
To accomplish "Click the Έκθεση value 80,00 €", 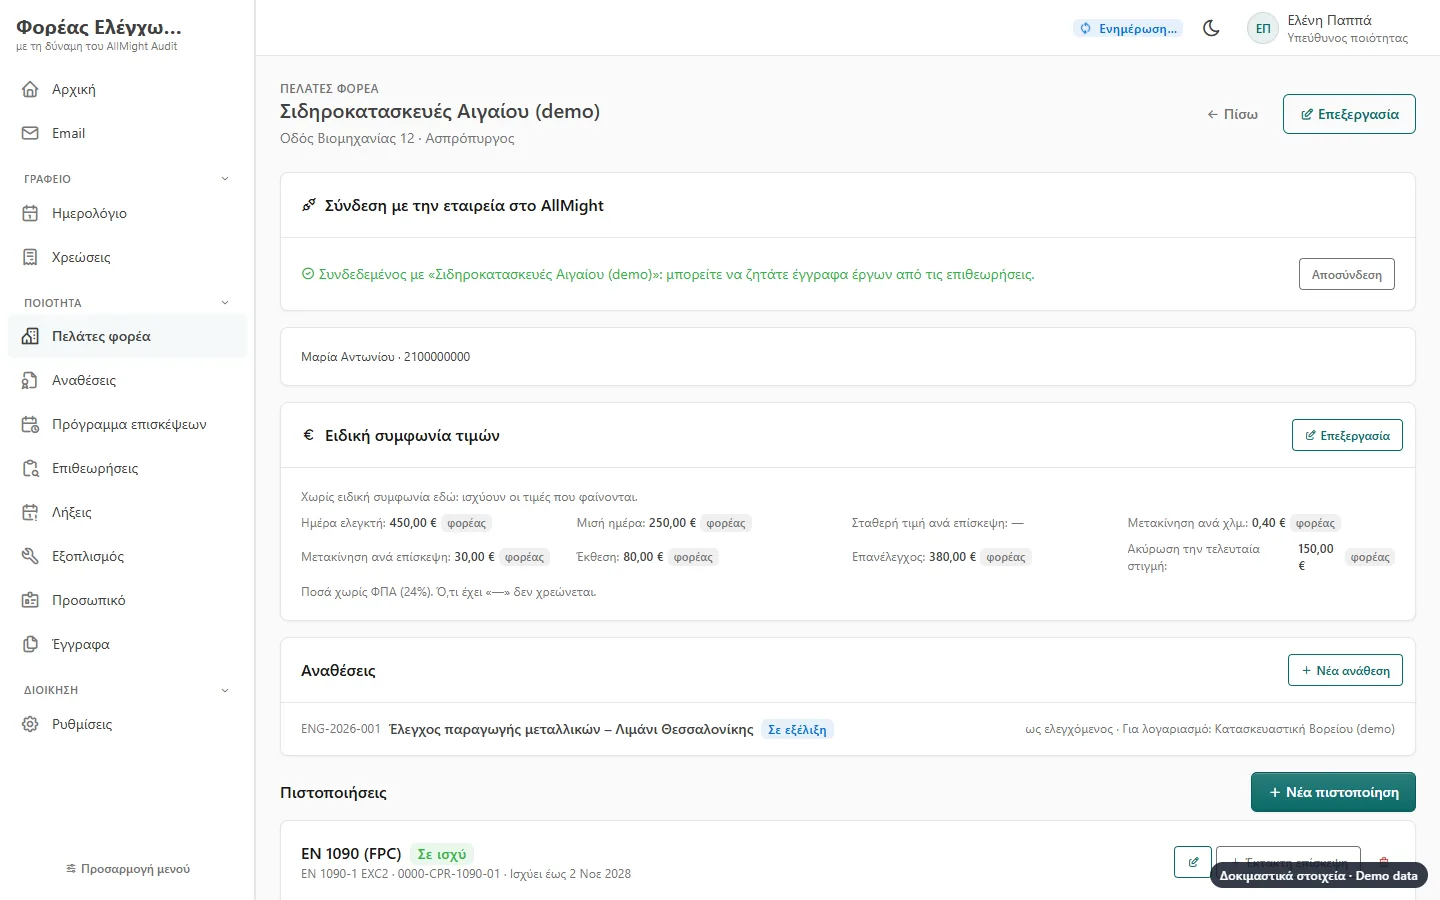I will [x=643, y=557].
